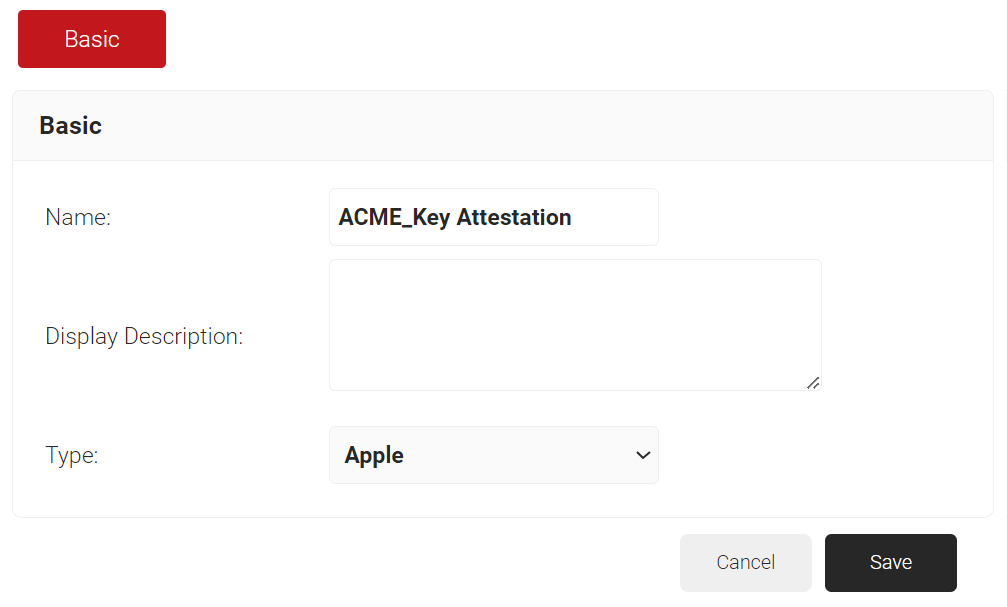The image size is (1007, 607).
Task: Click inside the Display Description textarea
Action: (x=575, y=325)
